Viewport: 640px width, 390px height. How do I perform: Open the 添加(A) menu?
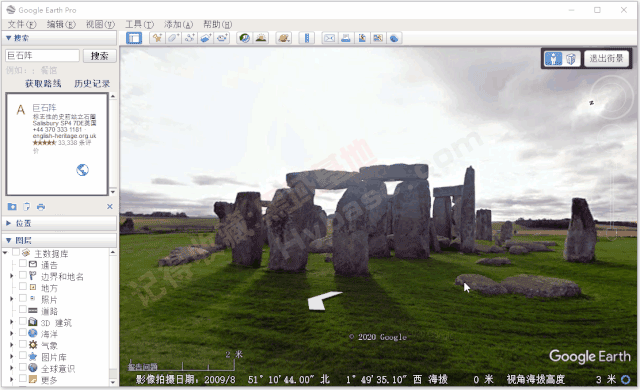pyautogui.click(x=178, y=24)
